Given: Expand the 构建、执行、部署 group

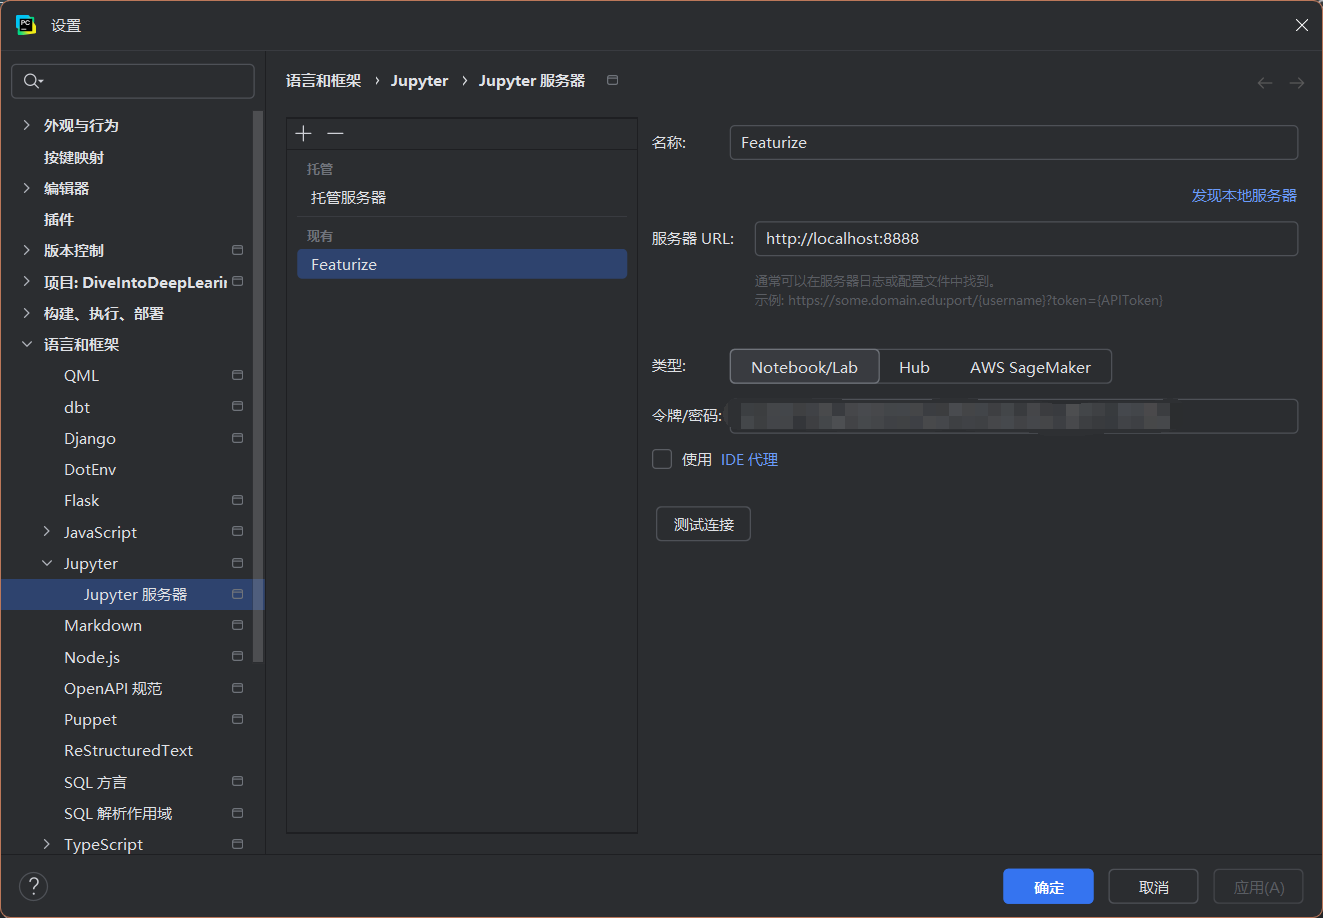Looking at the screenshot, I should tap(27, 313).
